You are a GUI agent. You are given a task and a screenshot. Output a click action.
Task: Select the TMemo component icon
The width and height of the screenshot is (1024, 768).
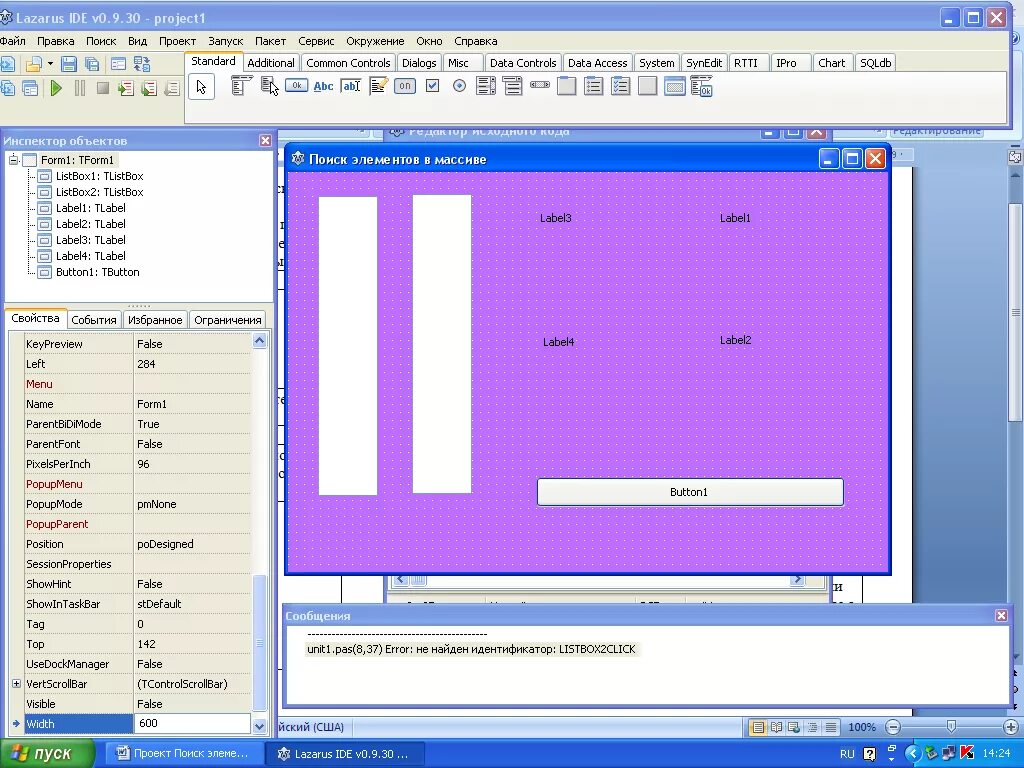coord(378,86)
